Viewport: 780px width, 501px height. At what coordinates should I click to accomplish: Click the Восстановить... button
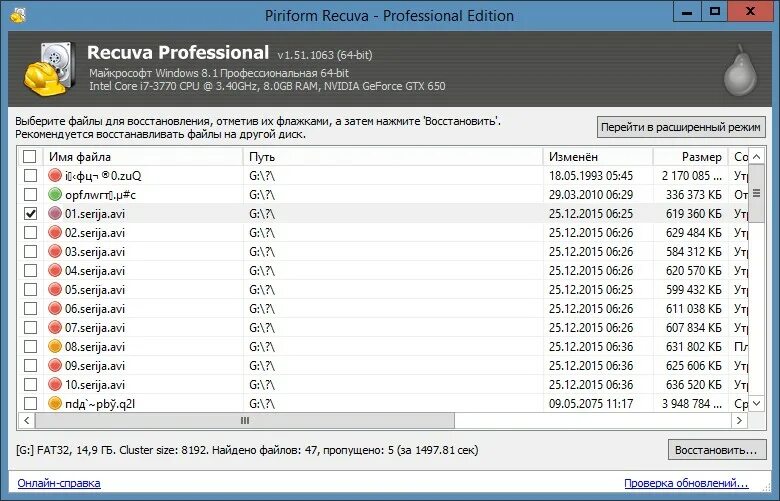[x=716, y=450]
